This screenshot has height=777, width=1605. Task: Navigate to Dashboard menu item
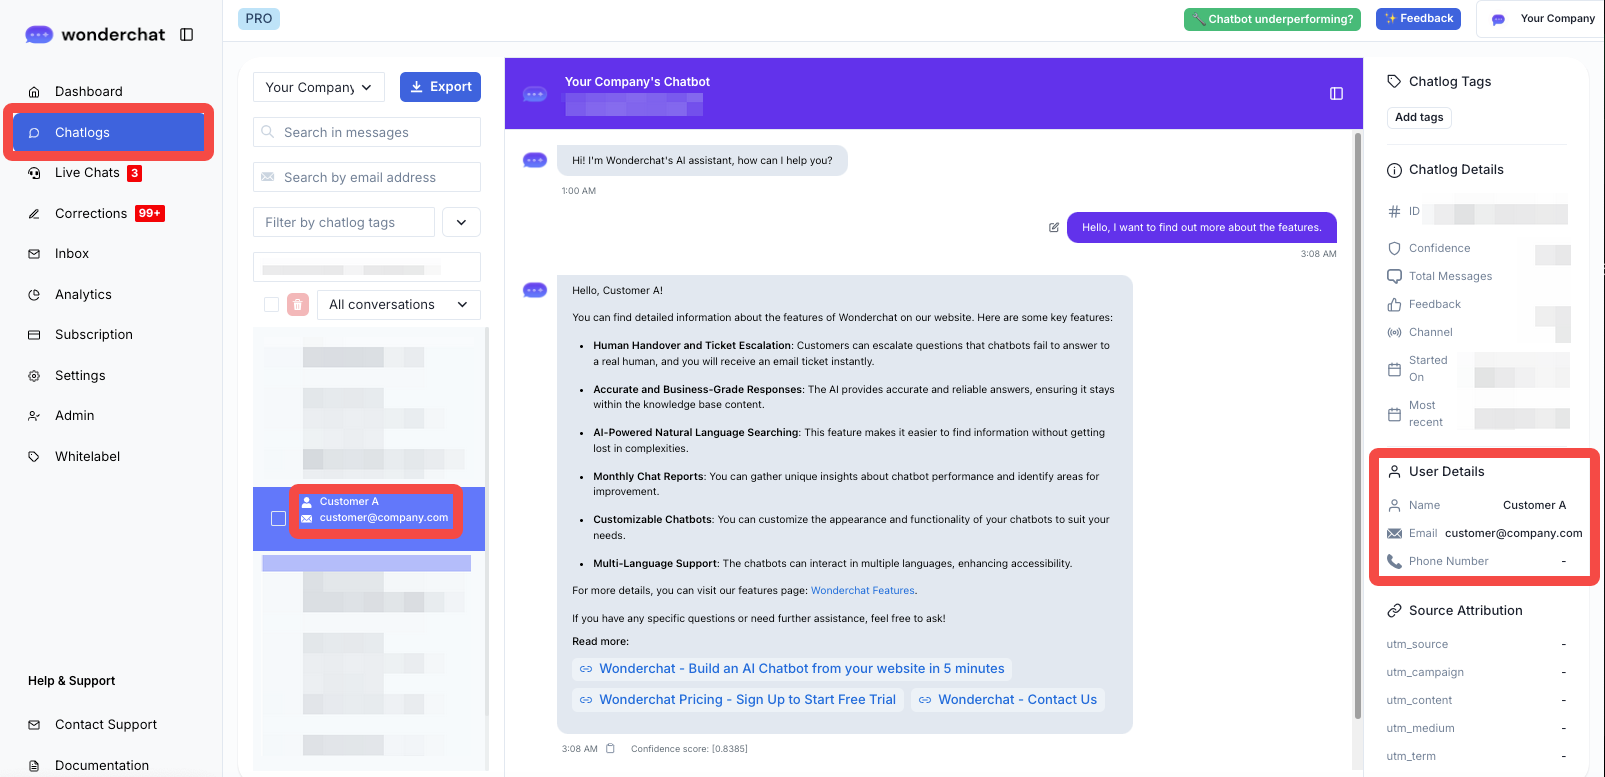(x=88, y=92)
